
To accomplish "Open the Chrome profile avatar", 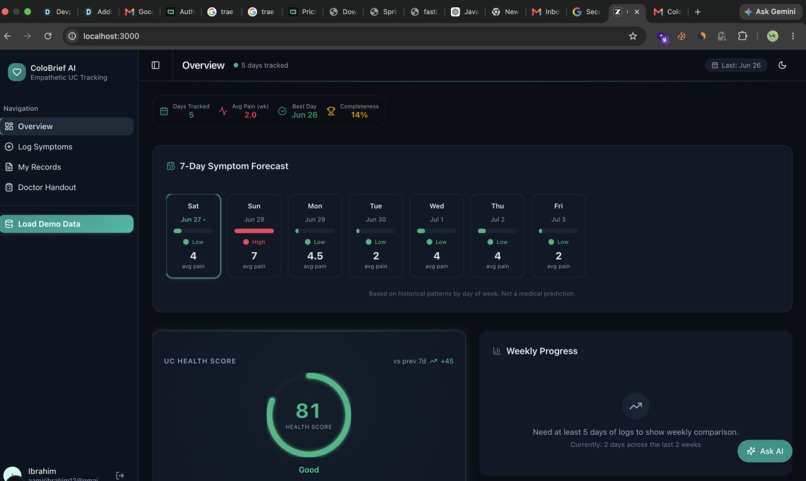I will coord(772,36).
